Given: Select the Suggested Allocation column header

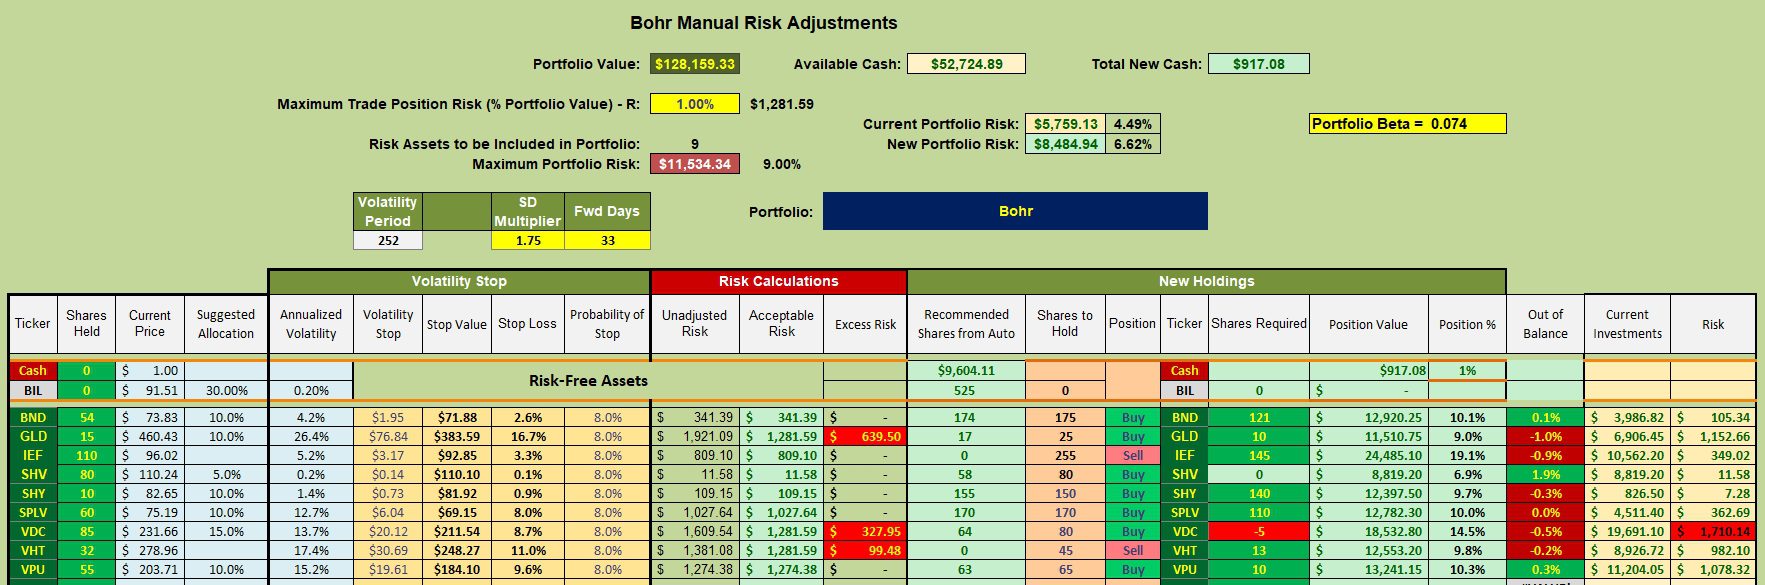Looking at the screenshot, I should coord(225,324).
